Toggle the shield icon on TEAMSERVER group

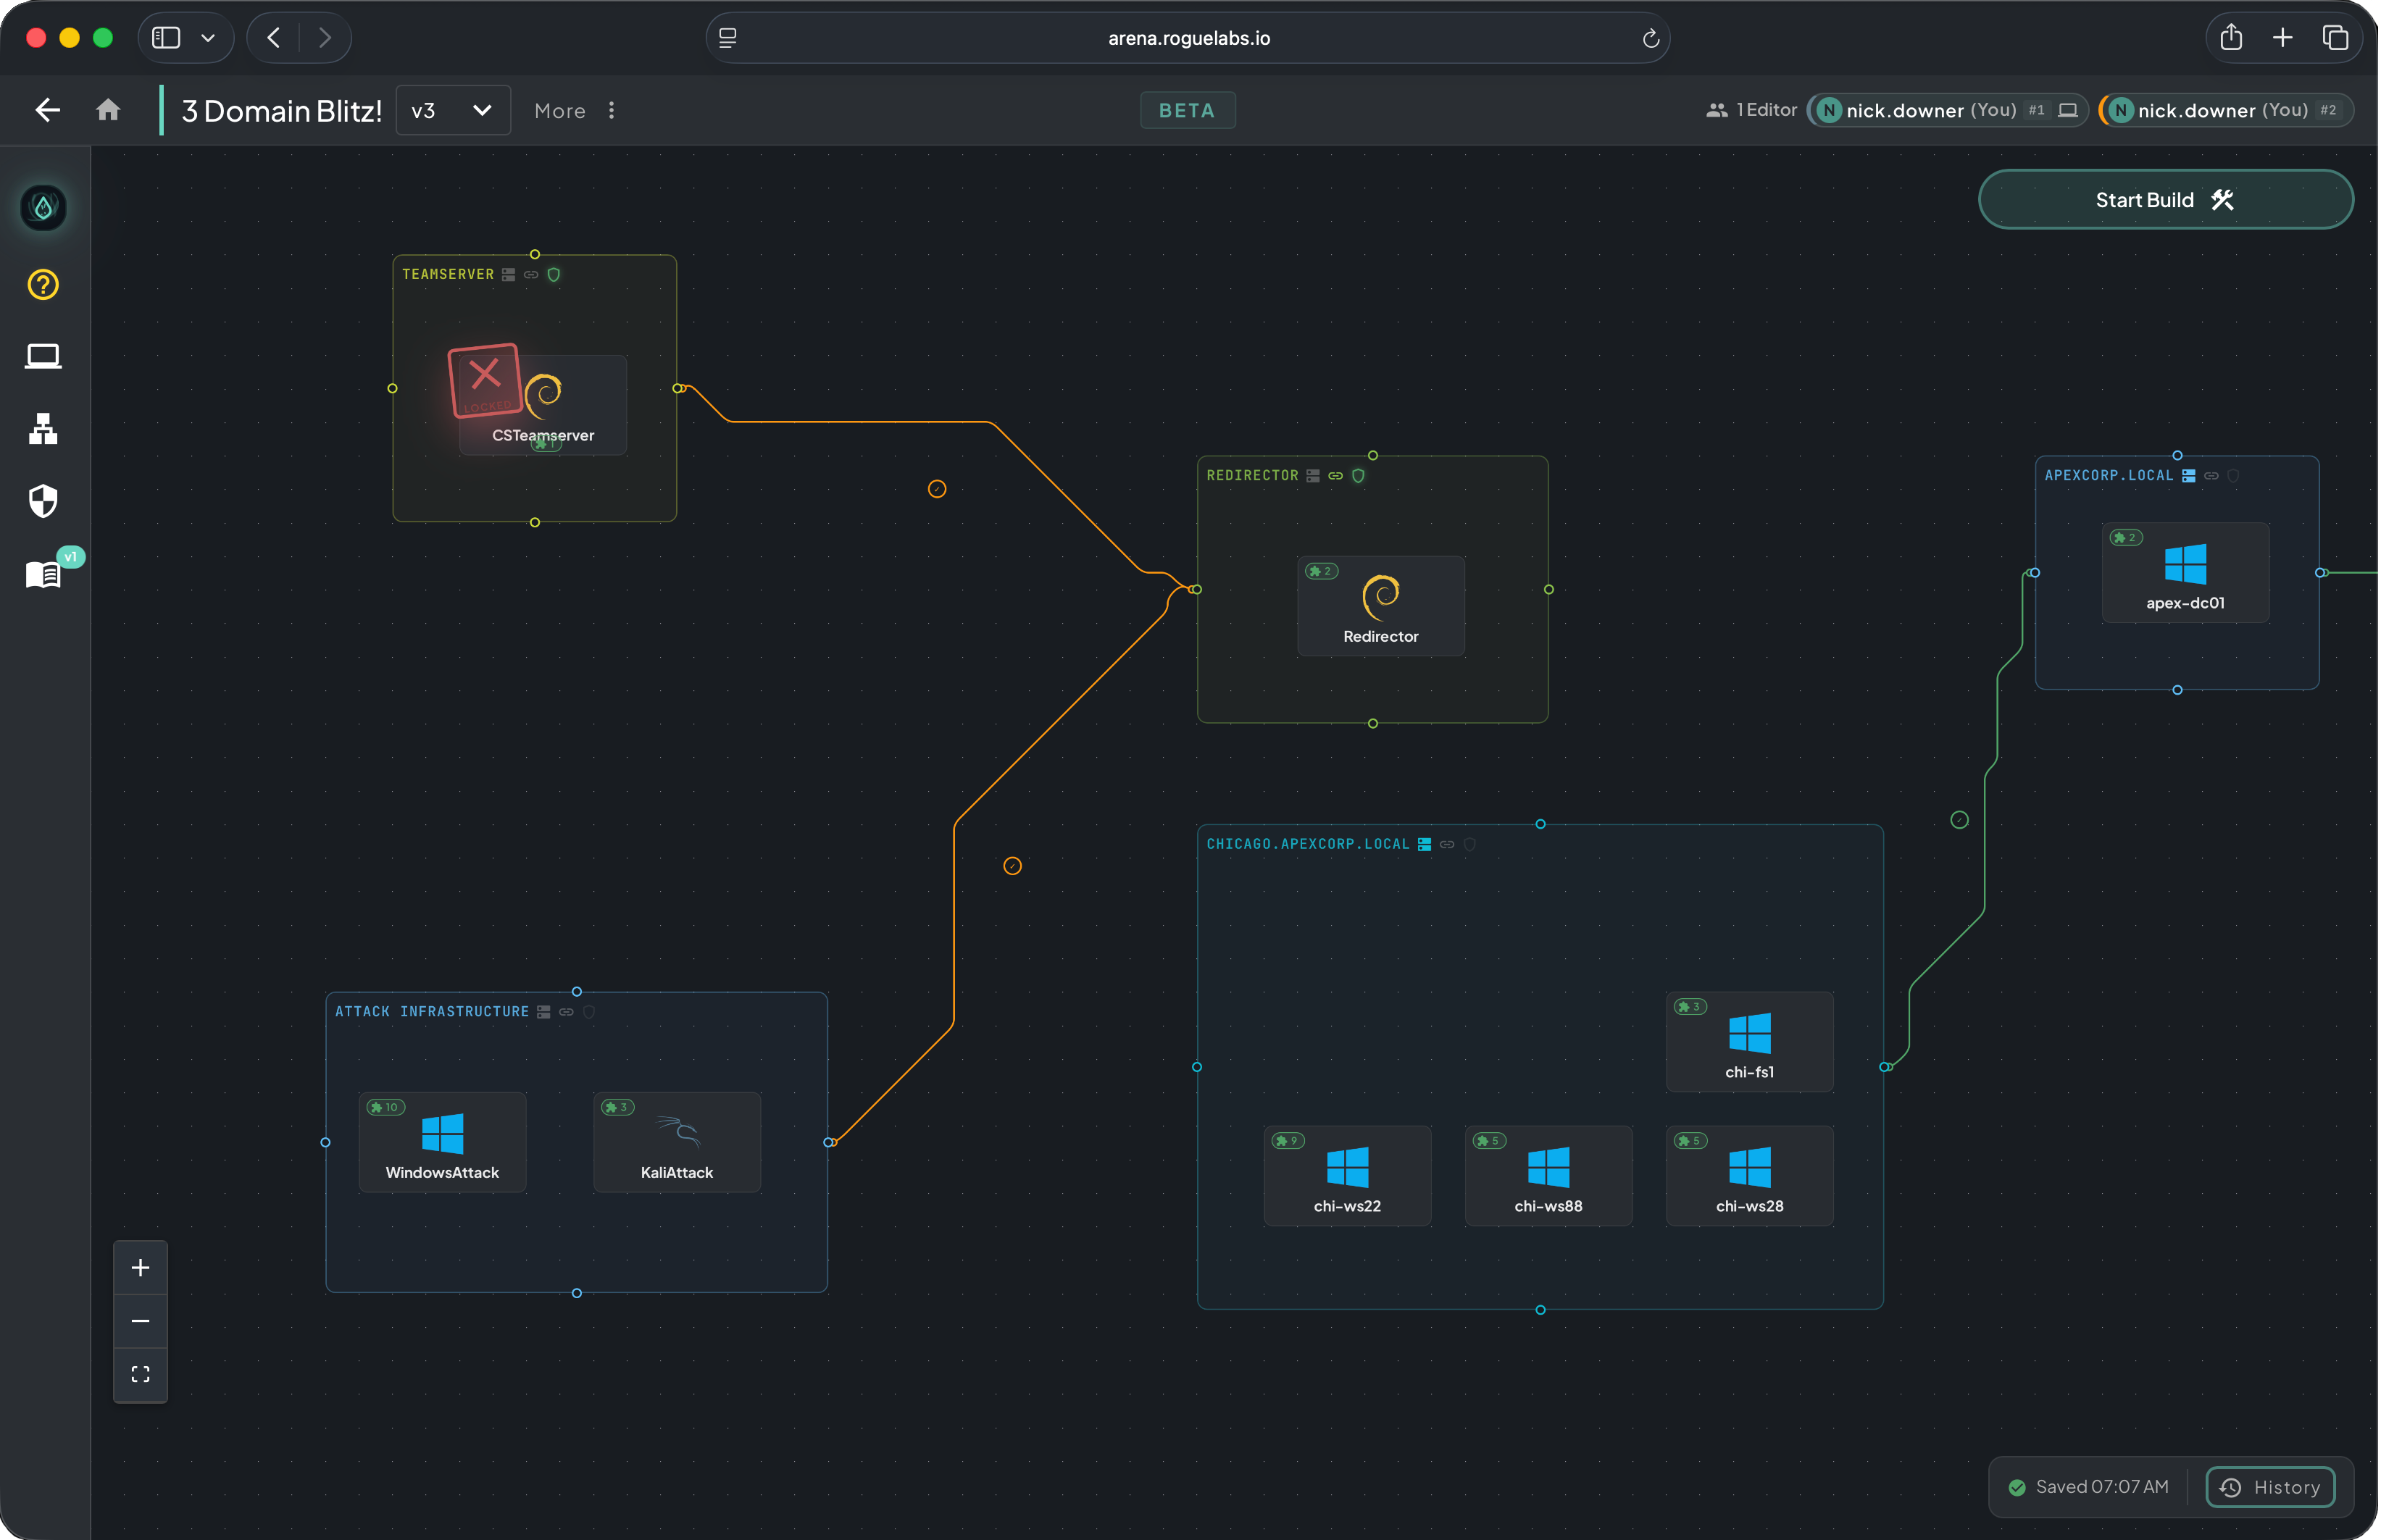coord(554,274)
